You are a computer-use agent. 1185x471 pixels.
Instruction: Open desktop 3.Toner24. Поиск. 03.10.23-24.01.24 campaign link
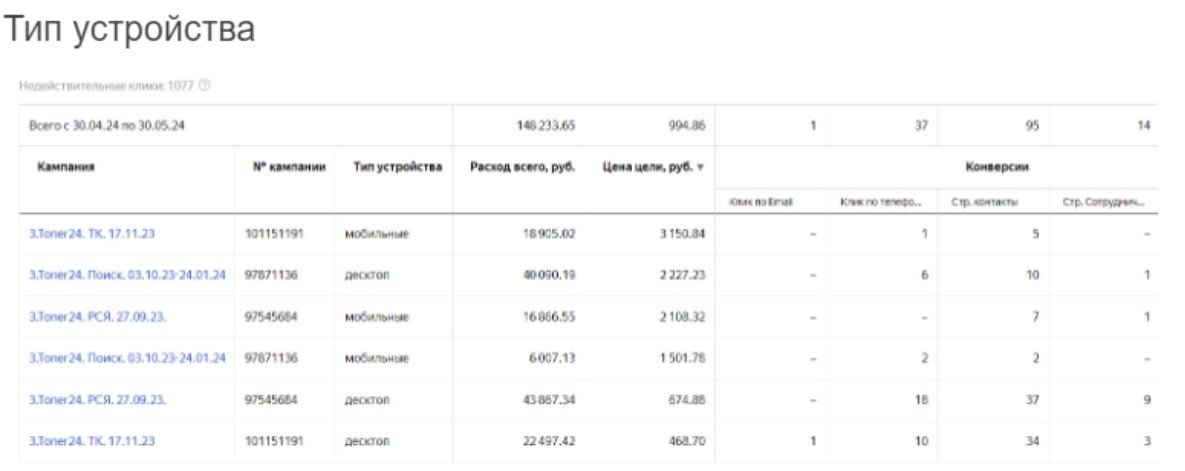[x=127, y=275]
